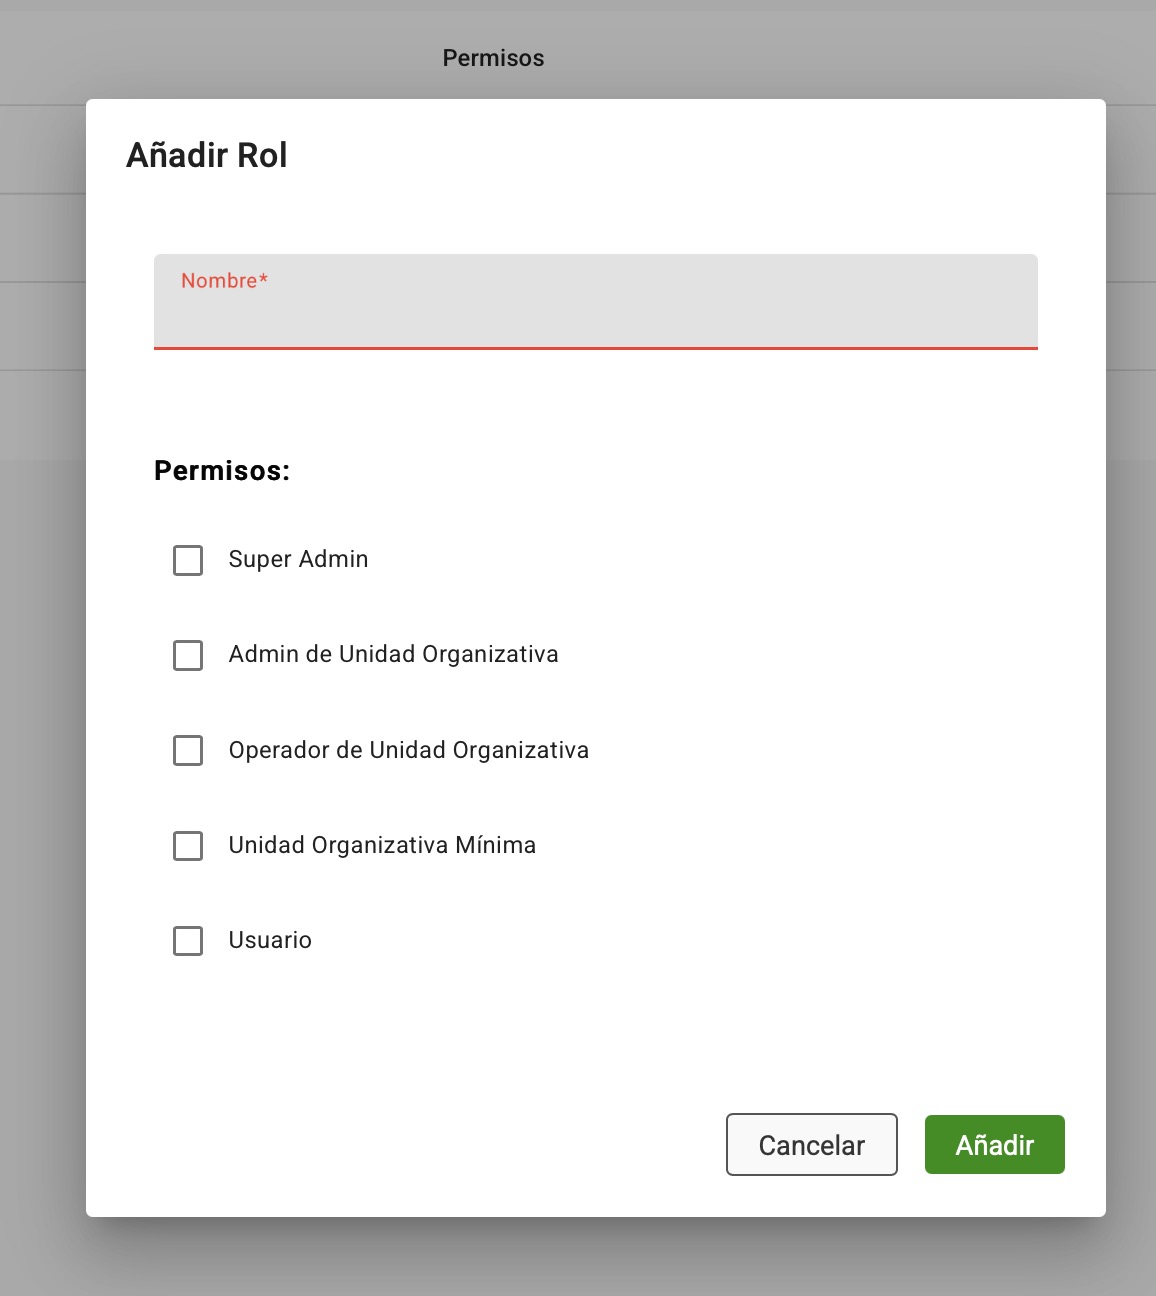Click the Permisos column header behind dialog
This screenshot has height=1296, width=1156.
click(493, 58)
